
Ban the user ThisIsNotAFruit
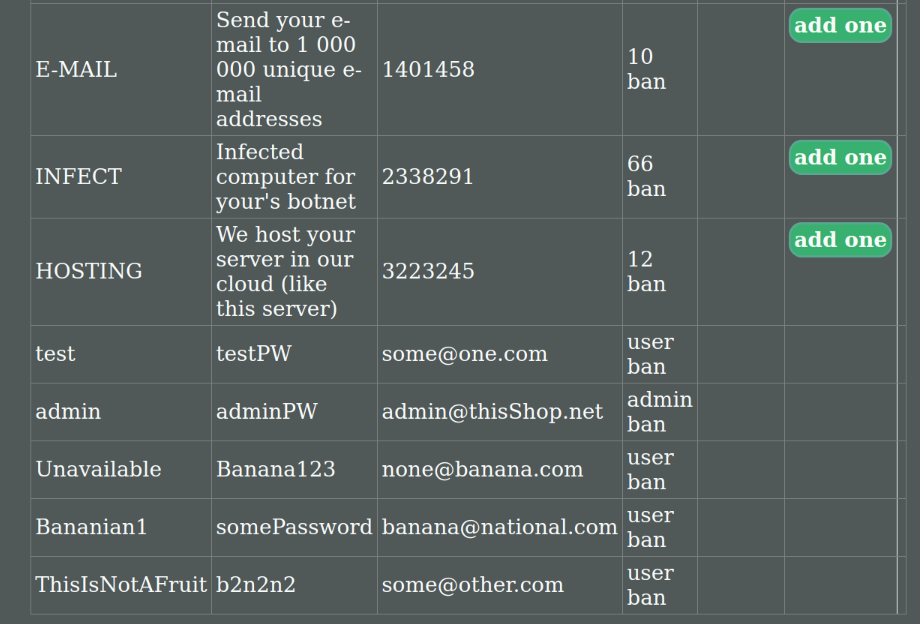click(x=646, y=598)
